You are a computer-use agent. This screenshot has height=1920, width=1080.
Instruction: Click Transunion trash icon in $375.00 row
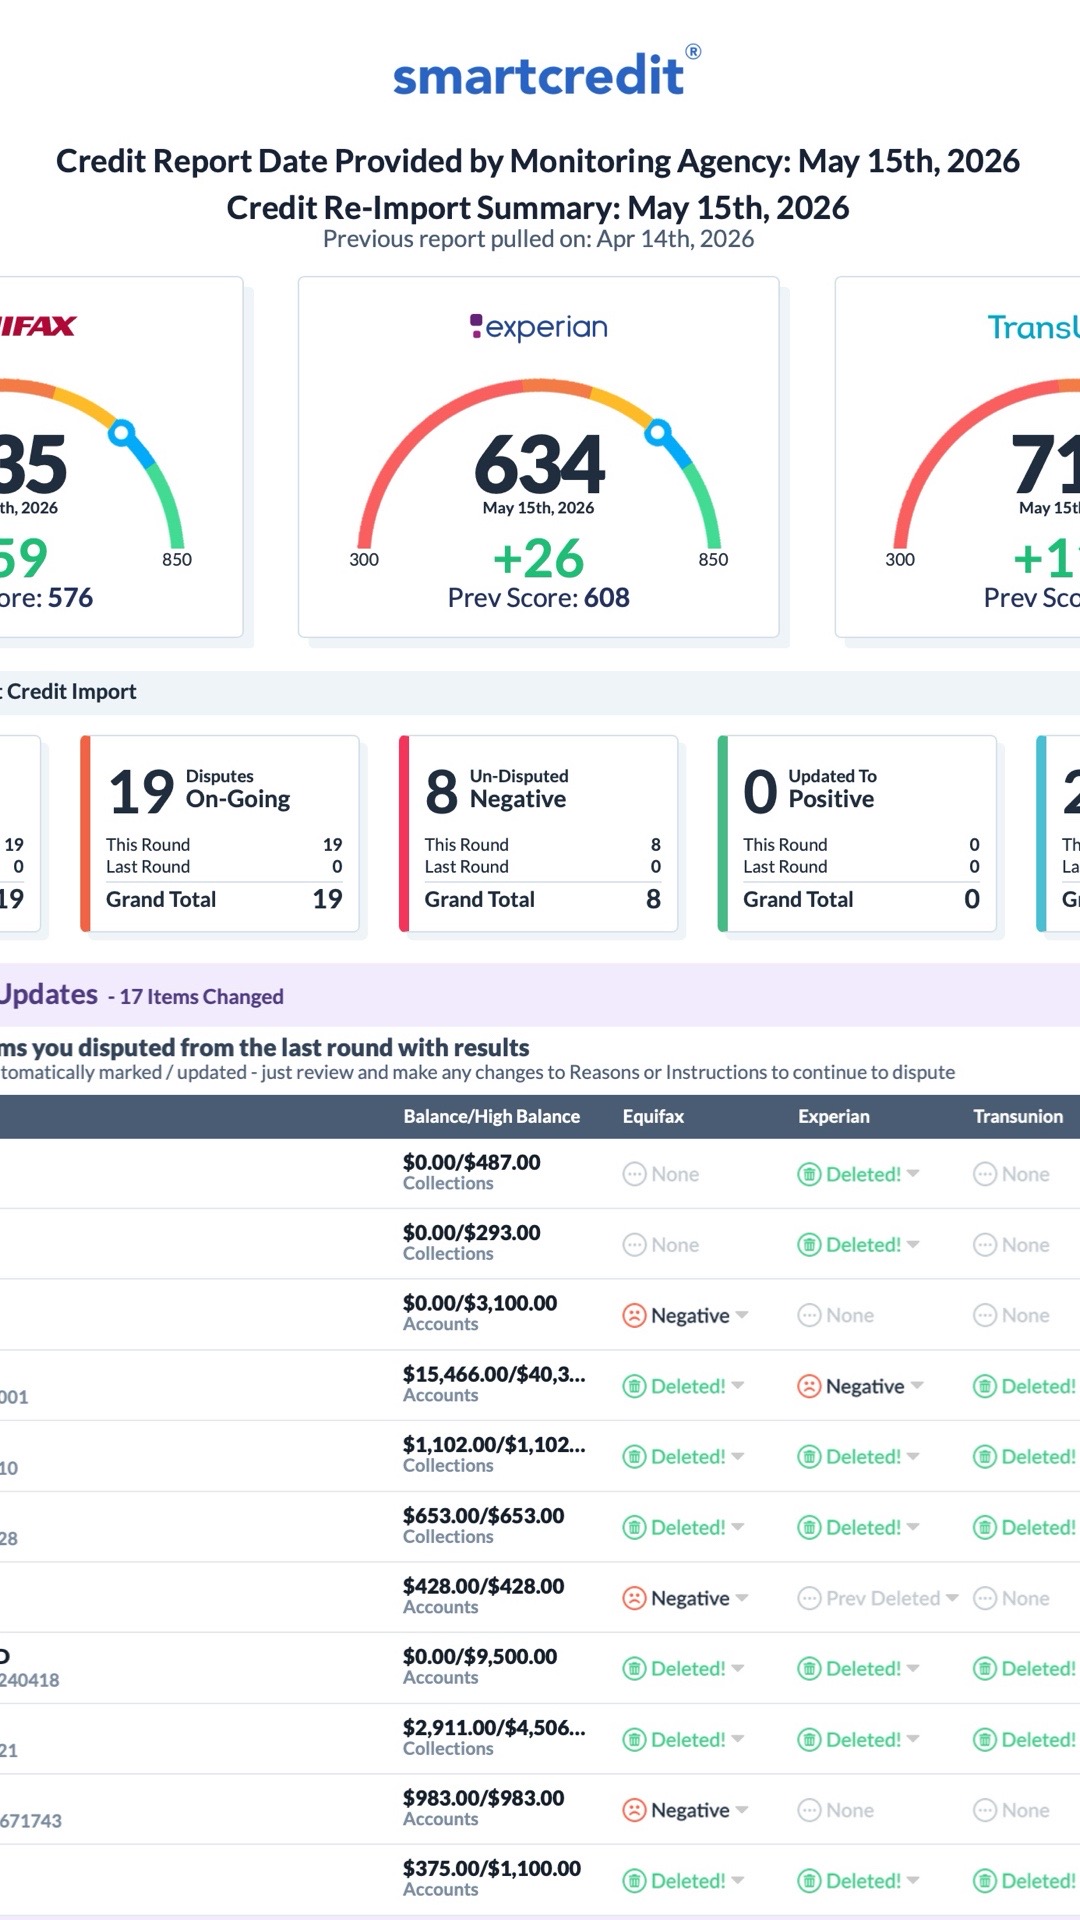coord(985,1881)
